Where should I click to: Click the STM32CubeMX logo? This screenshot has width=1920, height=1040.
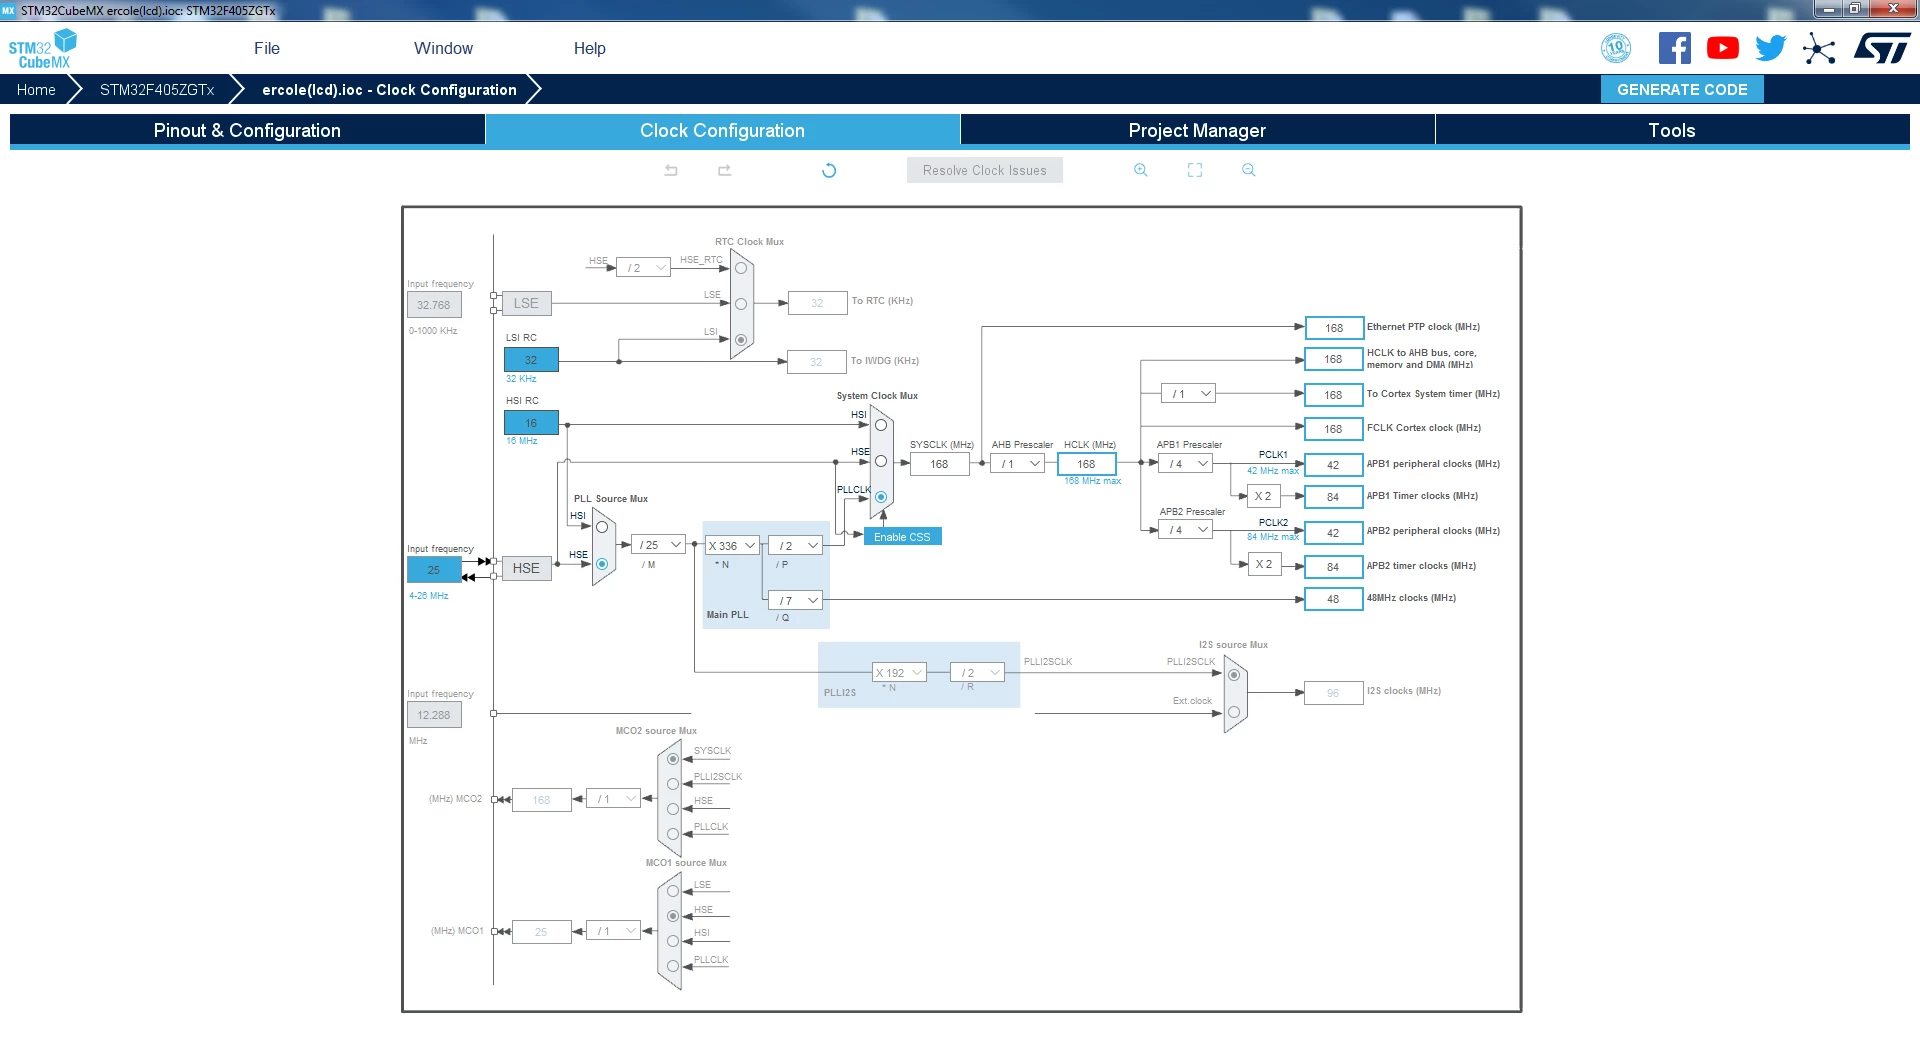point(43,49)
